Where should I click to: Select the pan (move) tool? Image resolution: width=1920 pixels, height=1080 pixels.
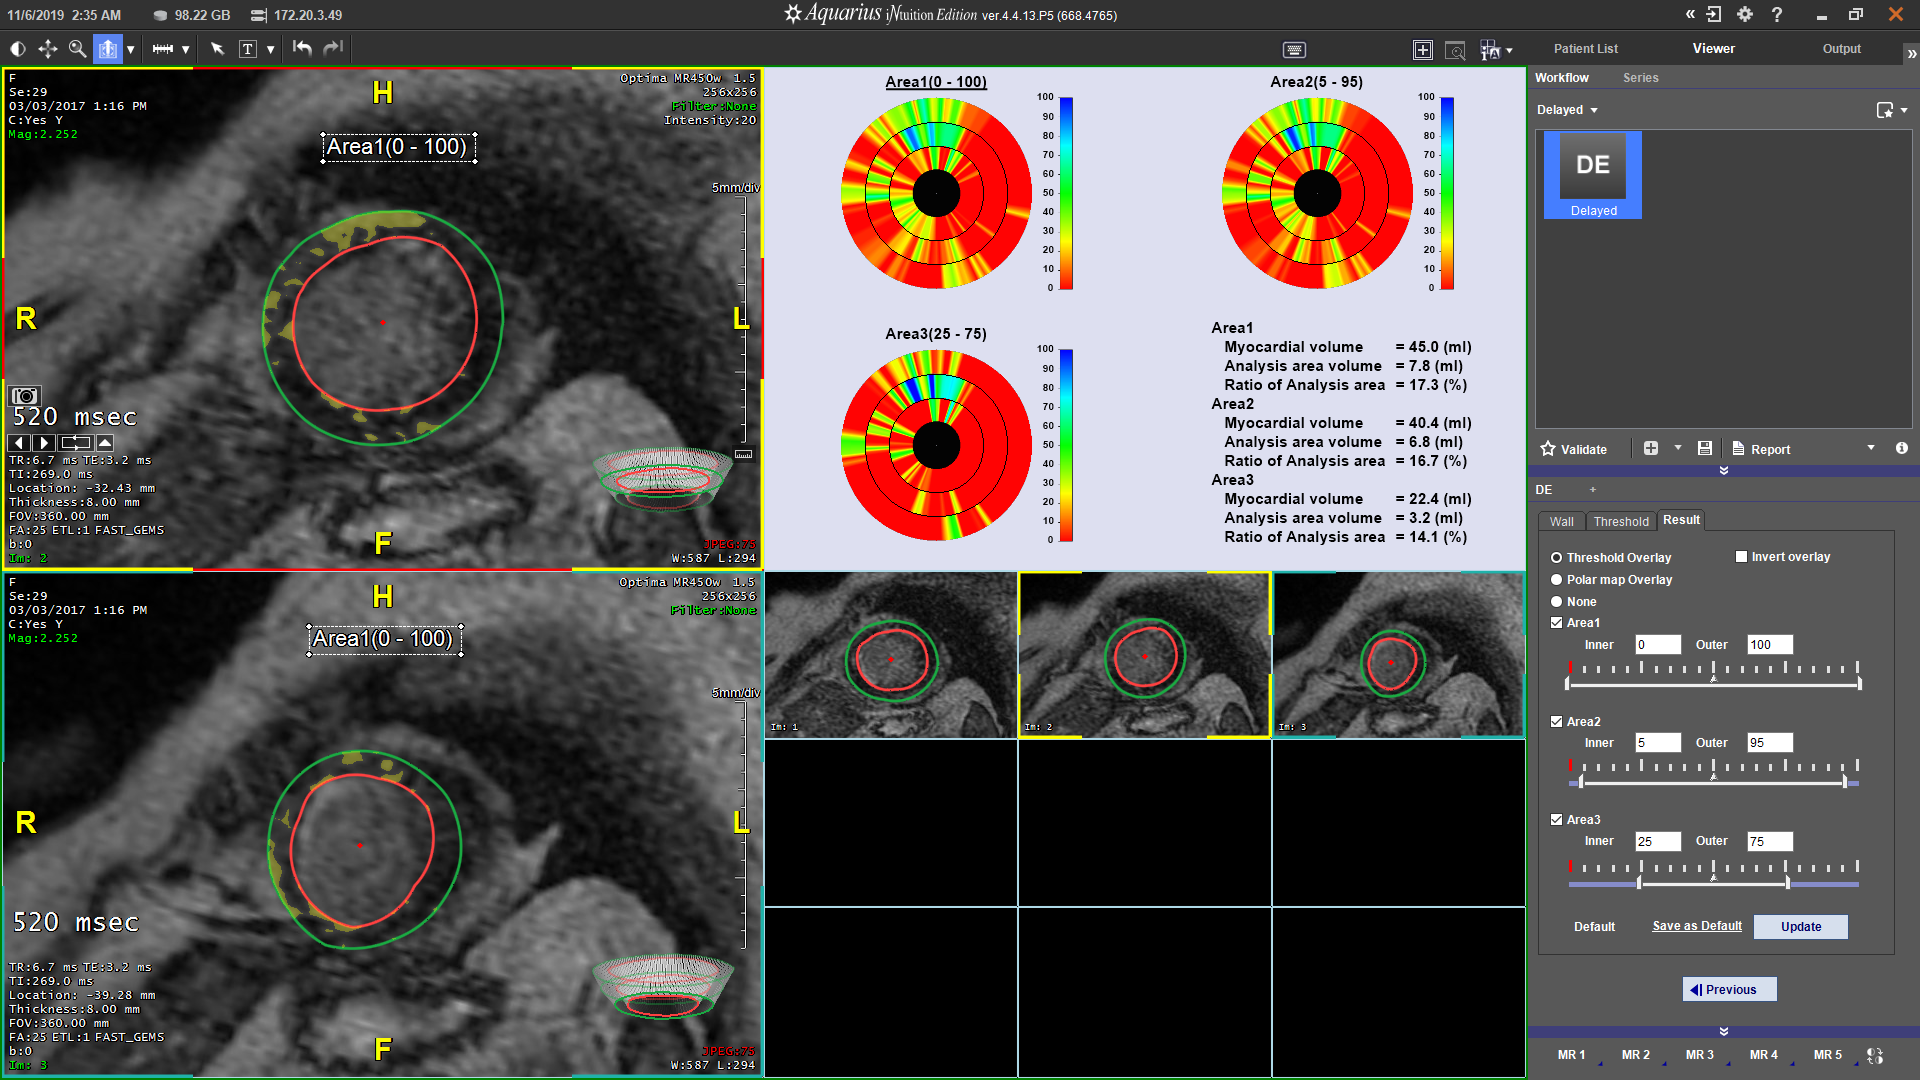pyautogui.click(x=47, y=48)
